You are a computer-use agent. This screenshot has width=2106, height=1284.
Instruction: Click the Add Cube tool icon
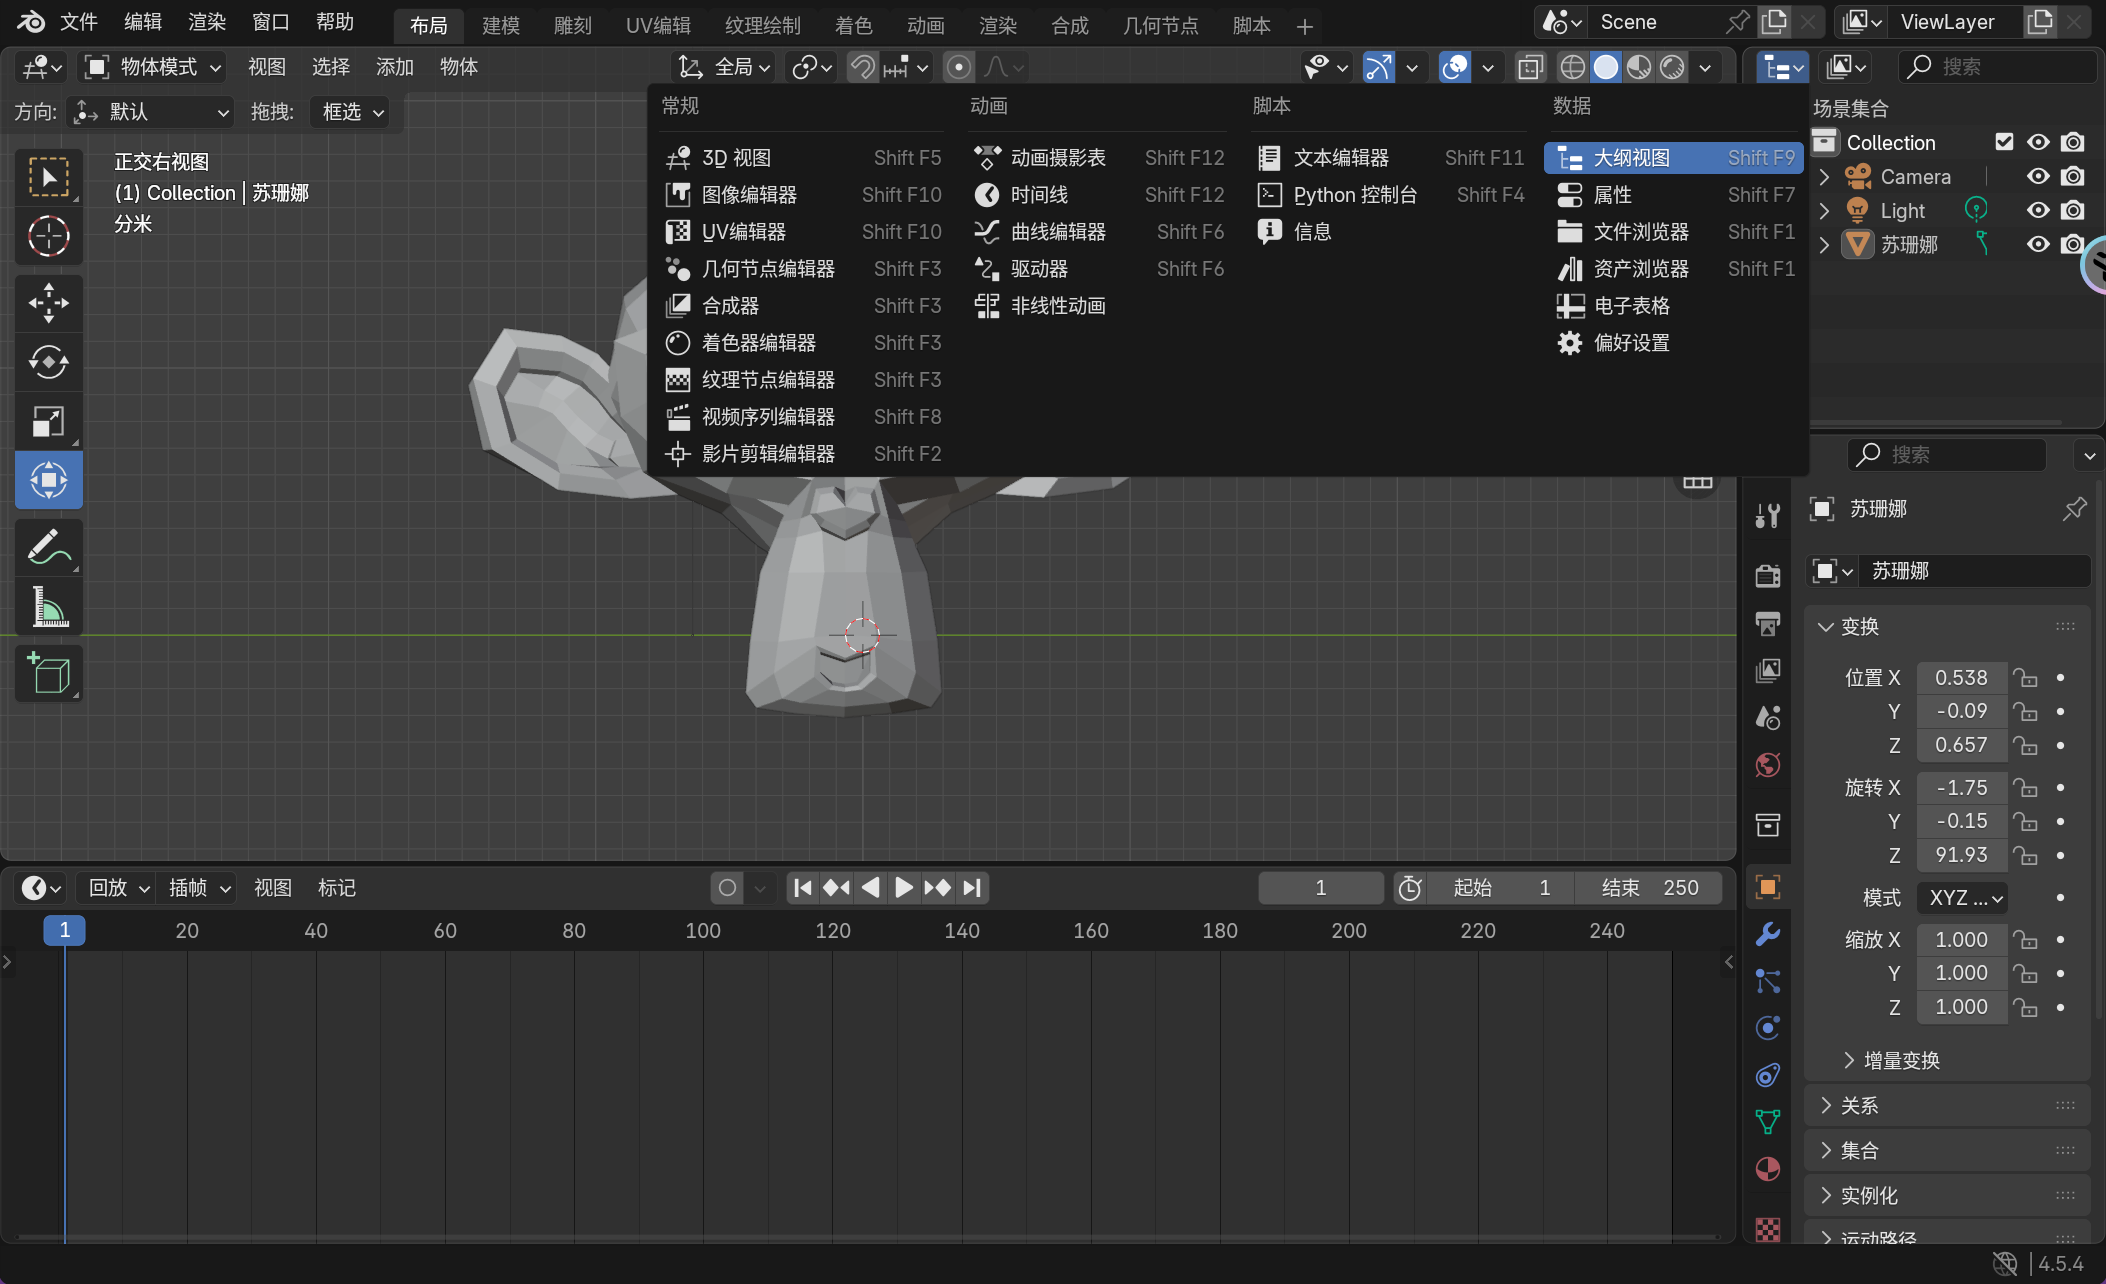click(x=48, y=673)
